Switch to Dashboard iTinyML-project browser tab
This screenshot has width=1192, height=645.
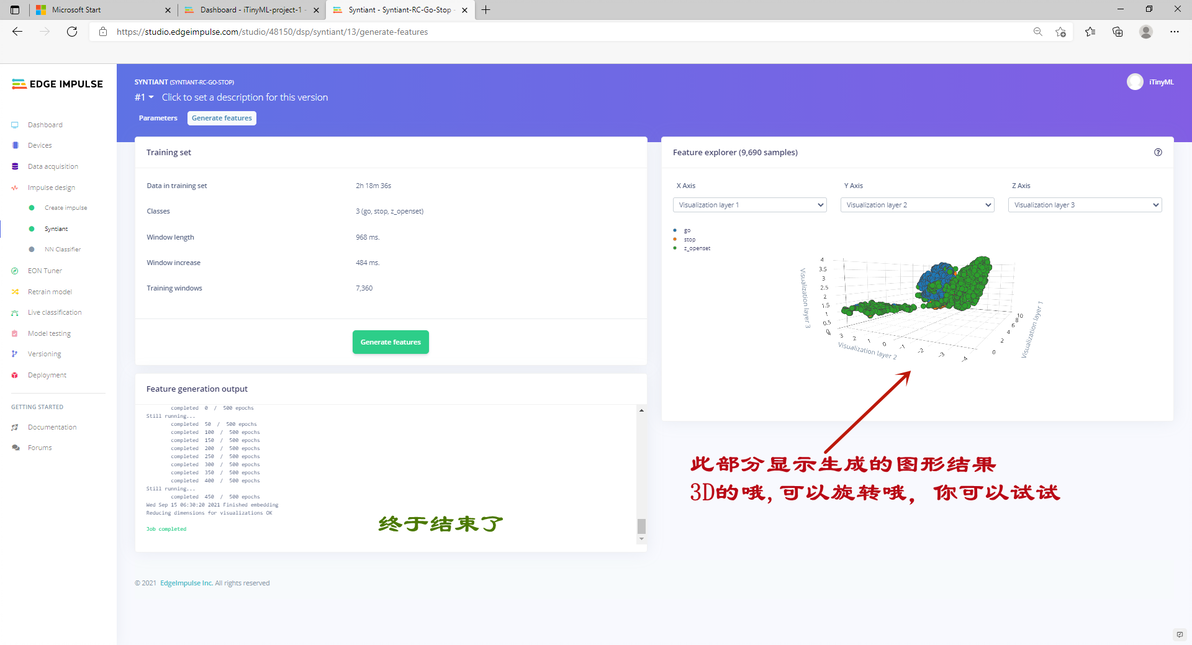(251, 10)
